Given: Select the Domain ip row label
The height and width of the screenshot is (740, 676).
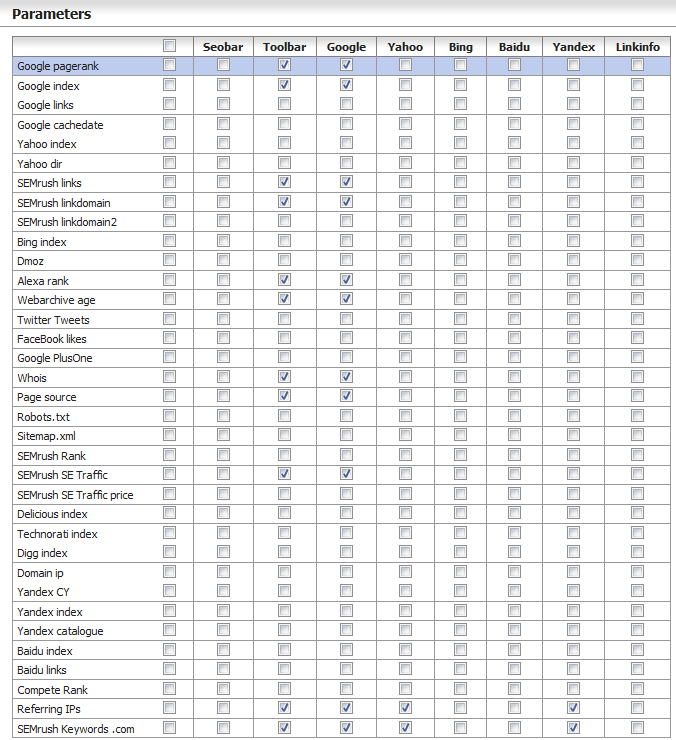Looking at the screenshot, I should [x=40, y=573].
